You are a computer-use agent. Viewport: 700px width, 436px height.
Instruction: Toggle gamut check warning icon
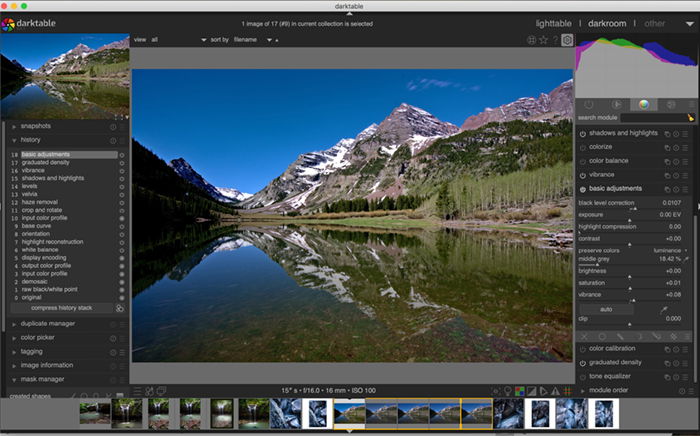(x=555, y=391)
